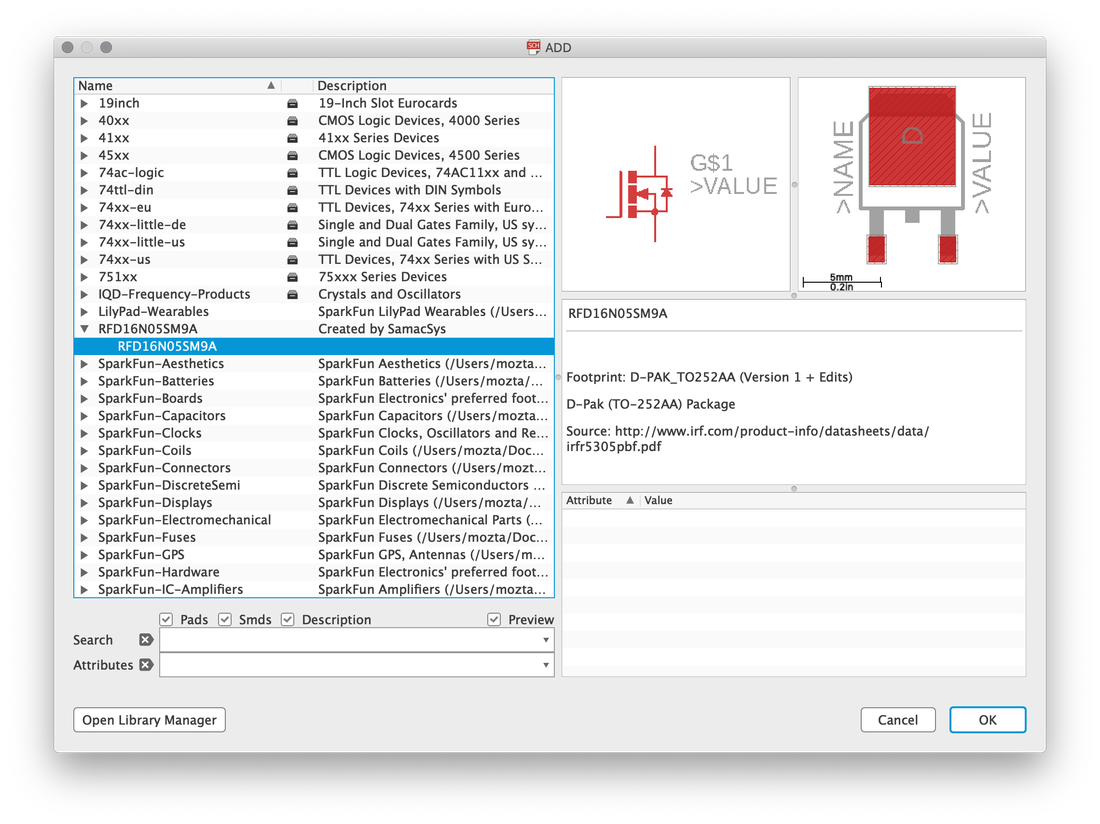The image size is (1100, 824).
Task: Toggle the Description checkbox
Action: pyautogui.click(x=287, y=619)
